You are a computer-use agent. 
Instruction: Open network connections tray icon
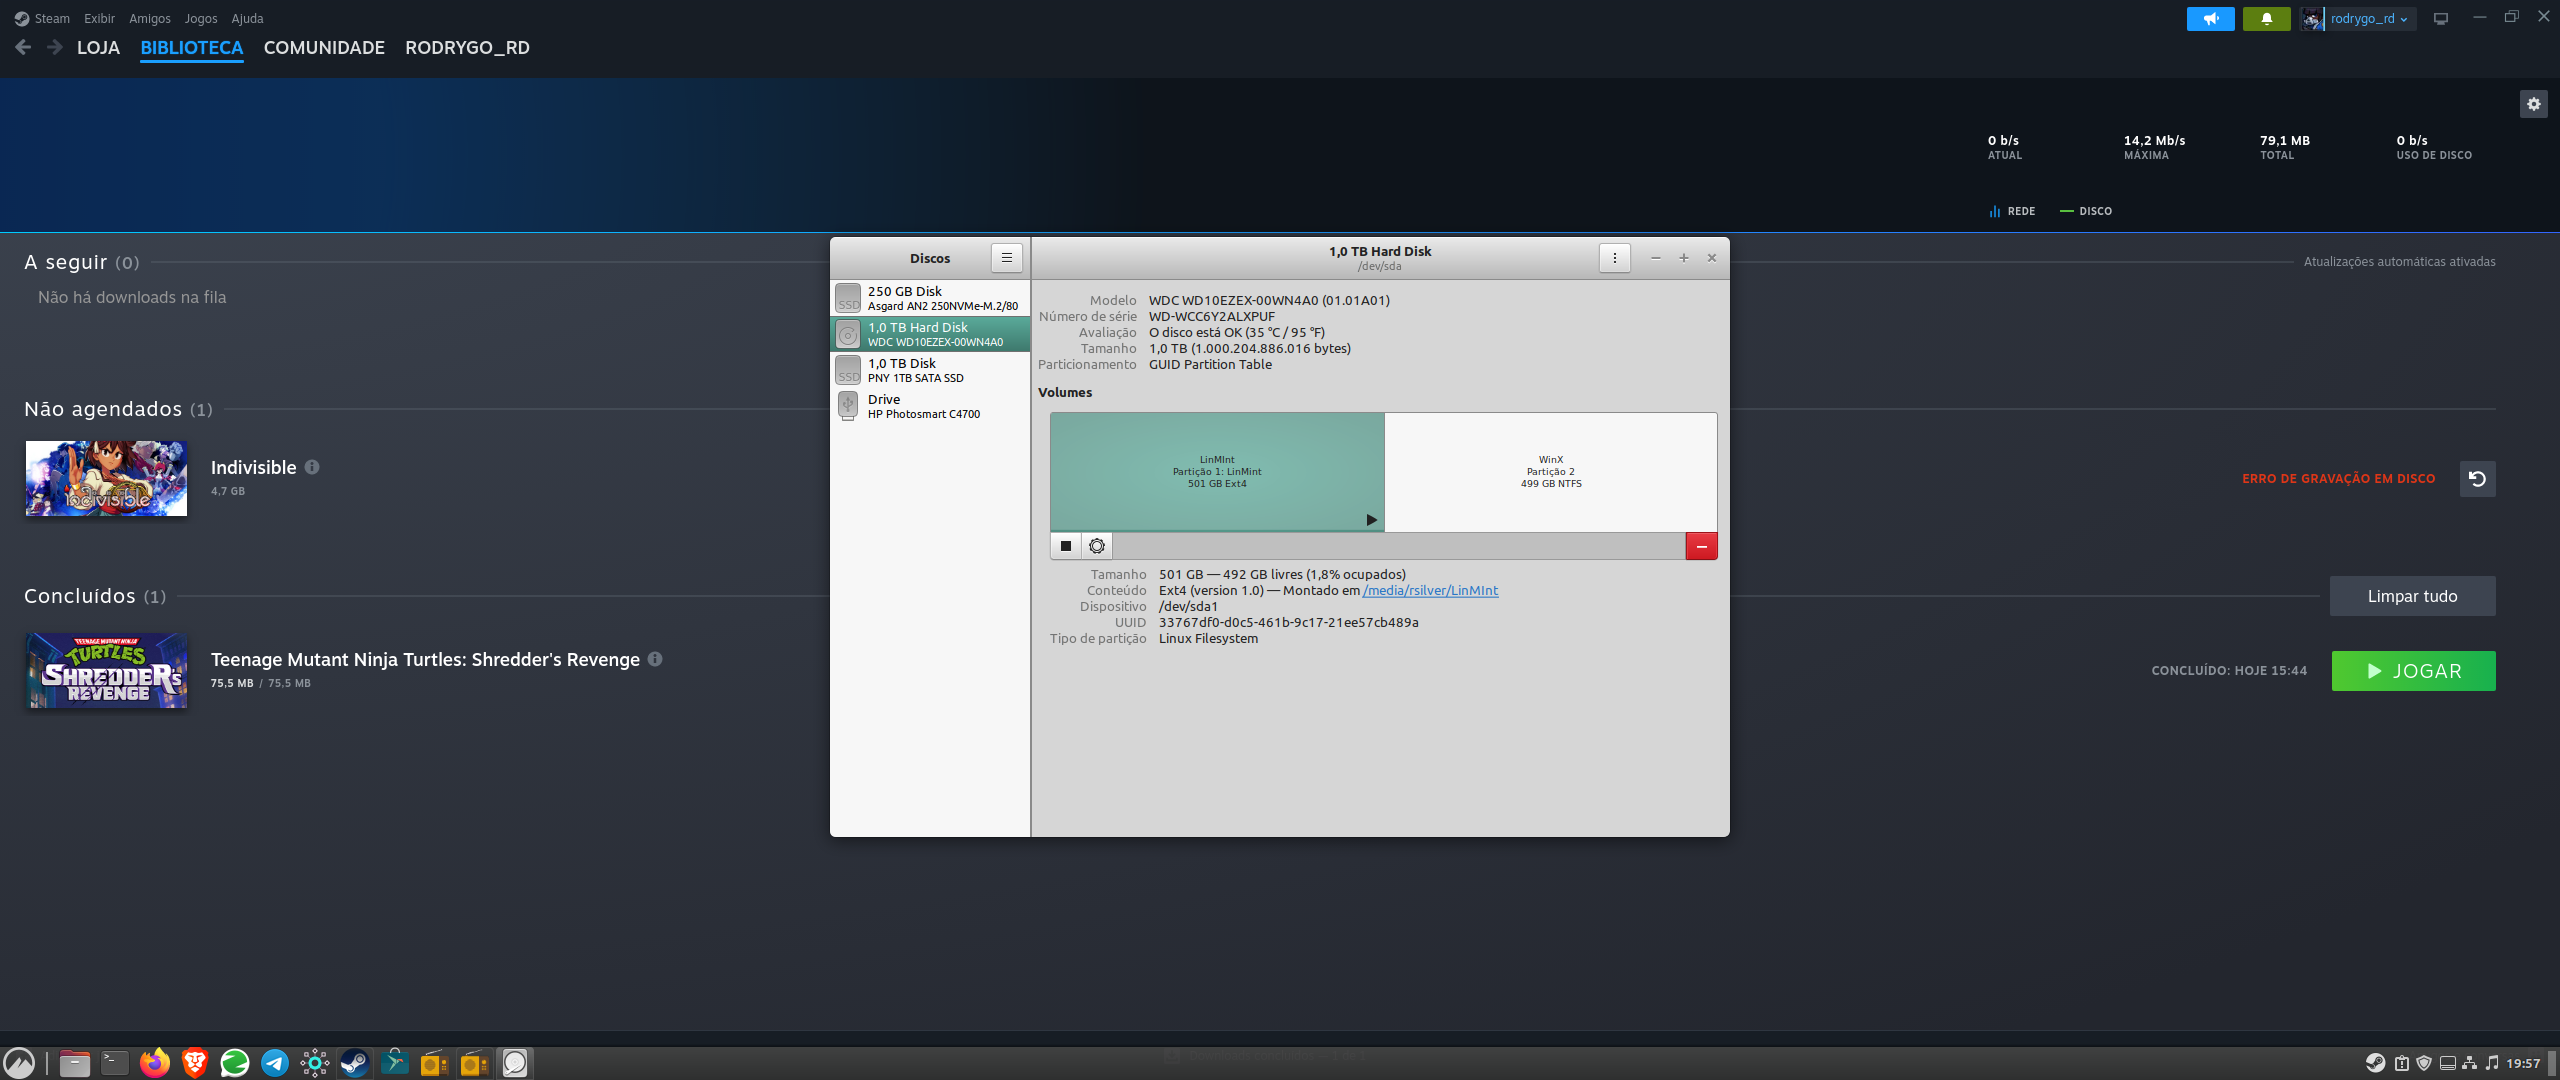(2470, 1063)
